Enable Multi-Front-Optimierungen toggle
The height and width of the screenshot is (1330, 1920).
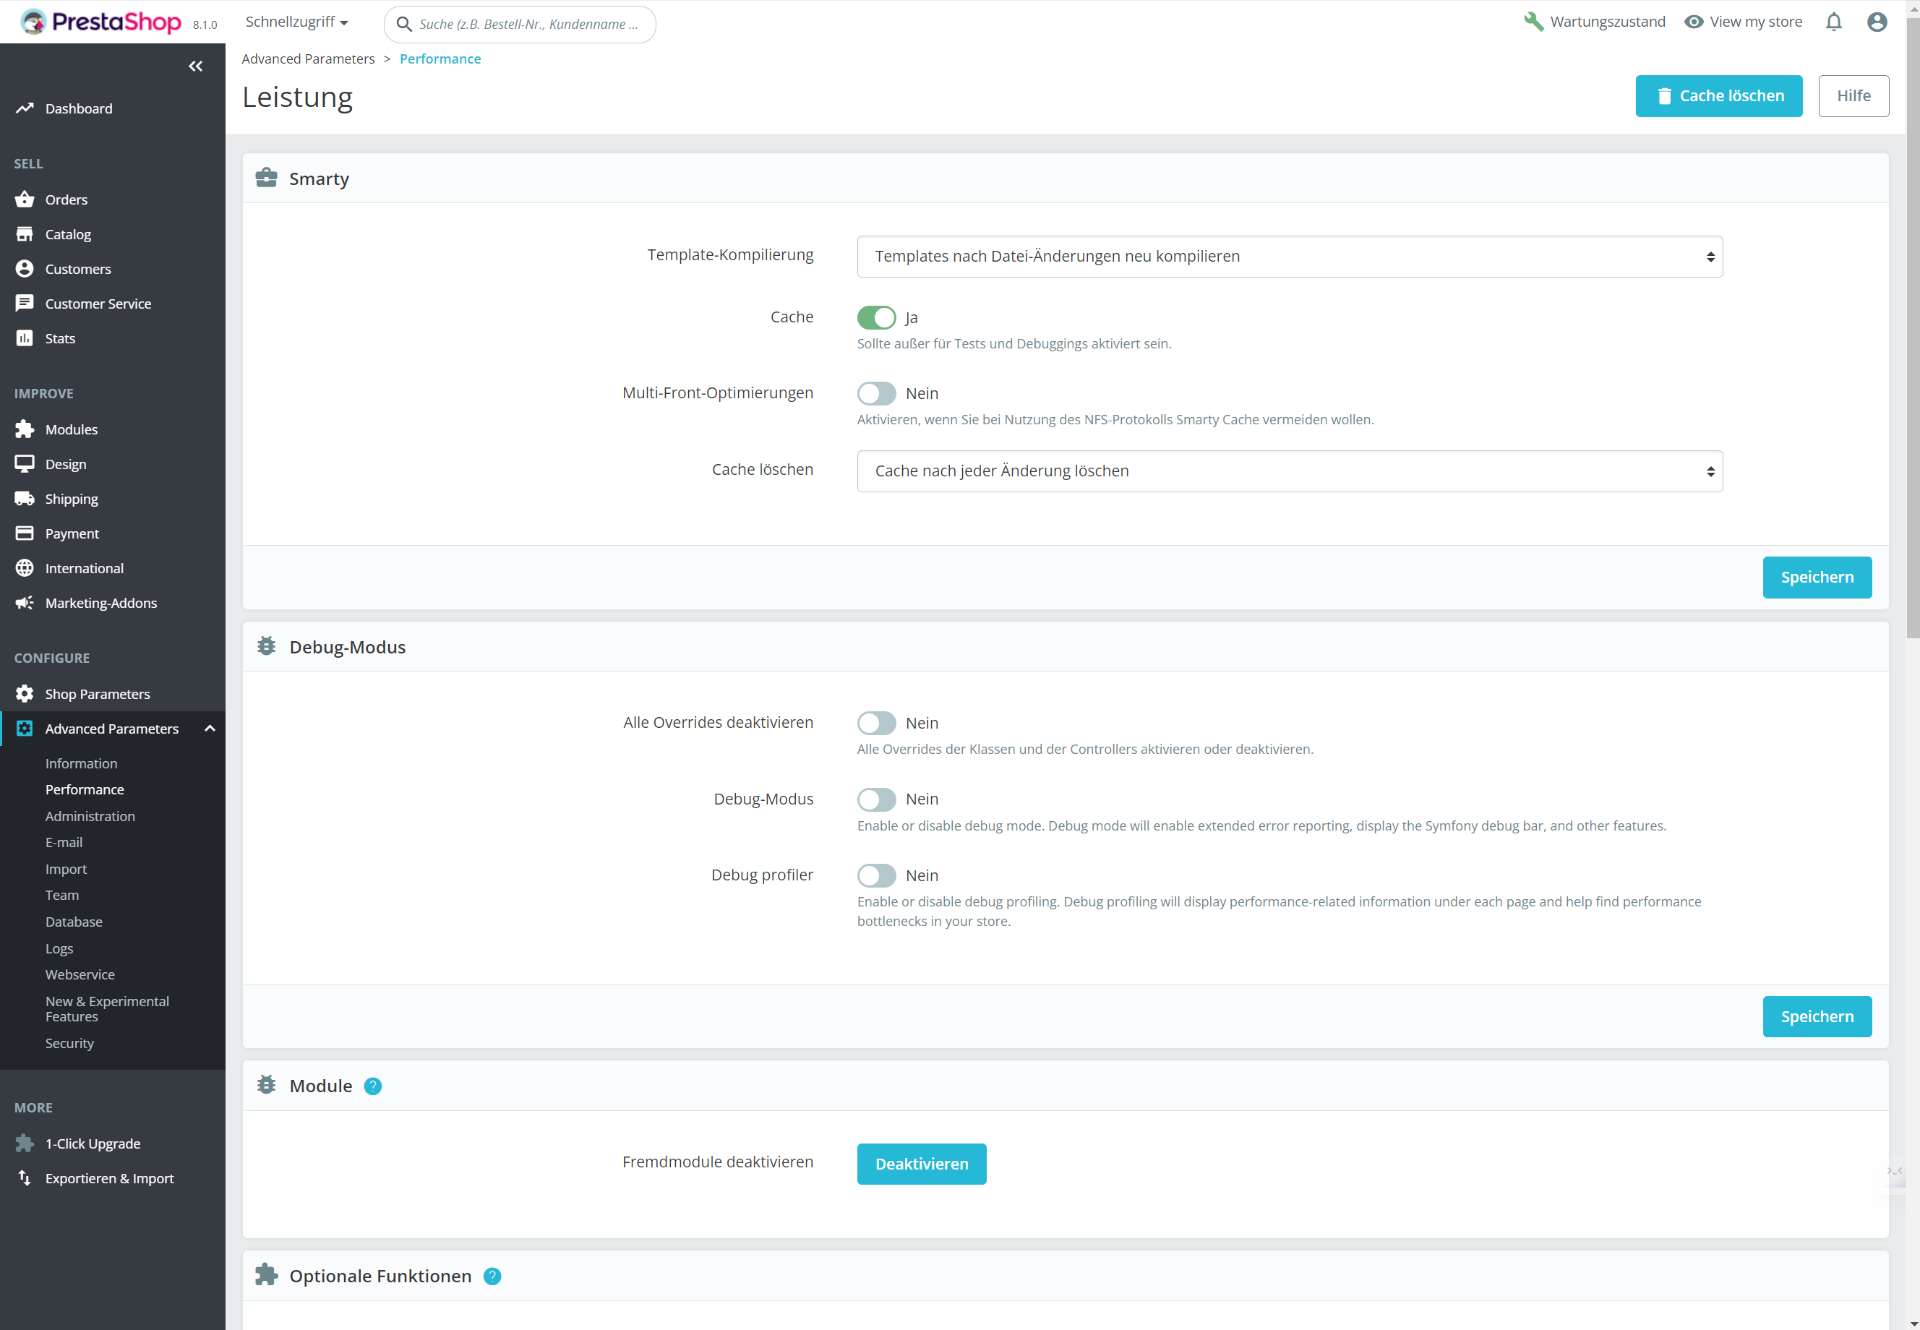click(876, 393)
